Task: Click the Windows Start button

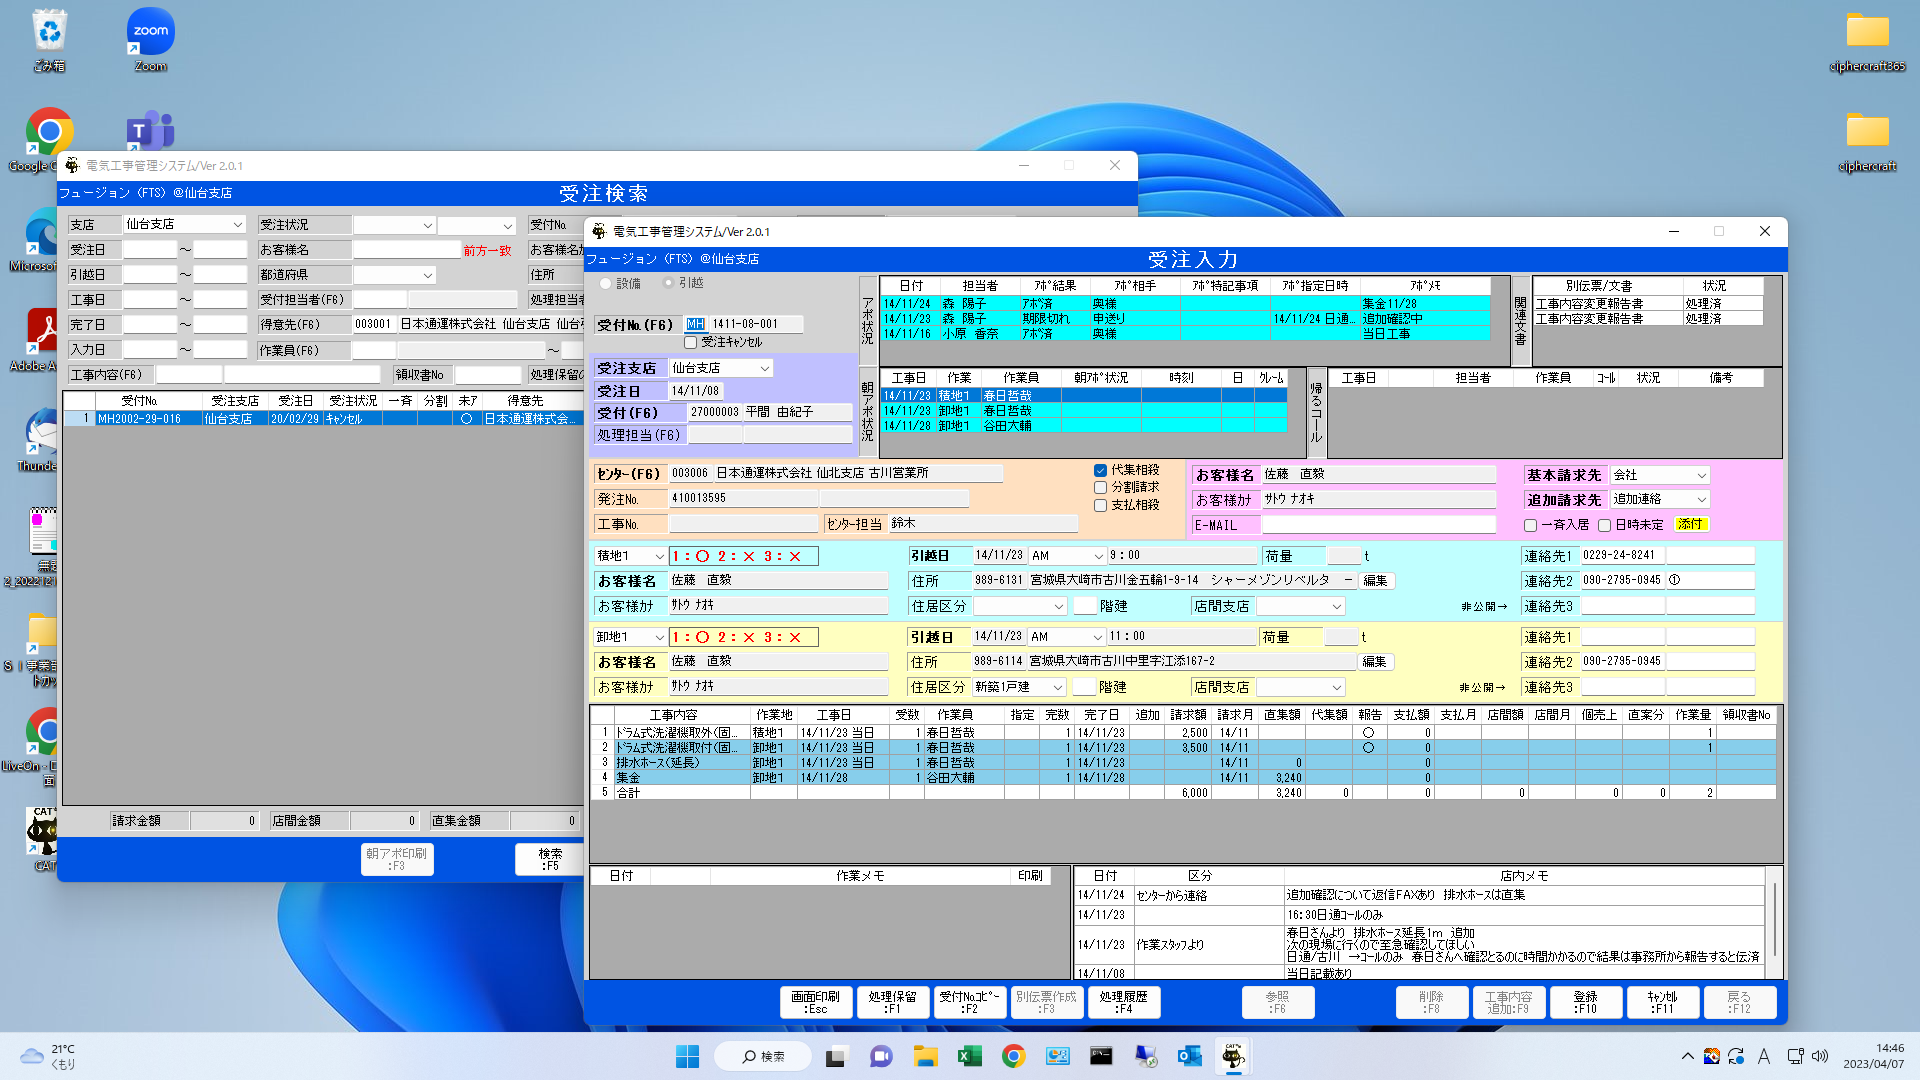Action: [x=687, y=1056]
